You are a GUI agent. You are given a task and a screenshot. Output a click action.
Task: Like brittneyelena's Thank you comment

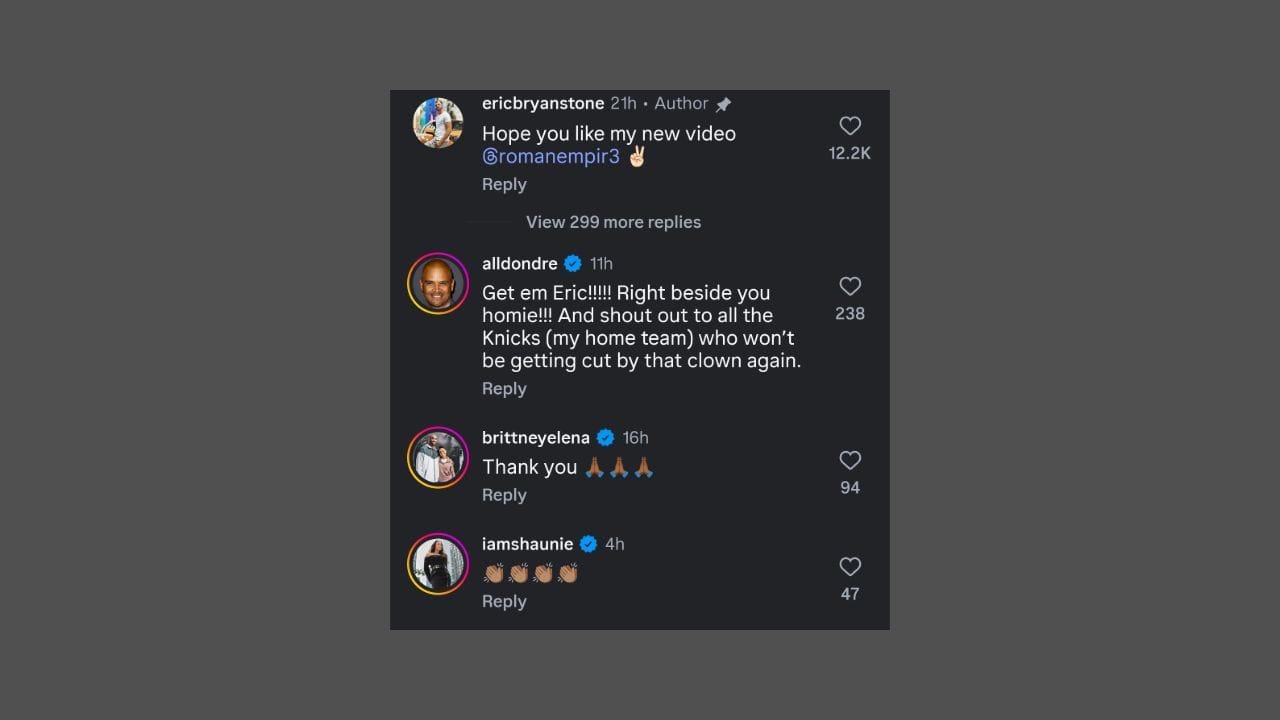pos(850,460)
